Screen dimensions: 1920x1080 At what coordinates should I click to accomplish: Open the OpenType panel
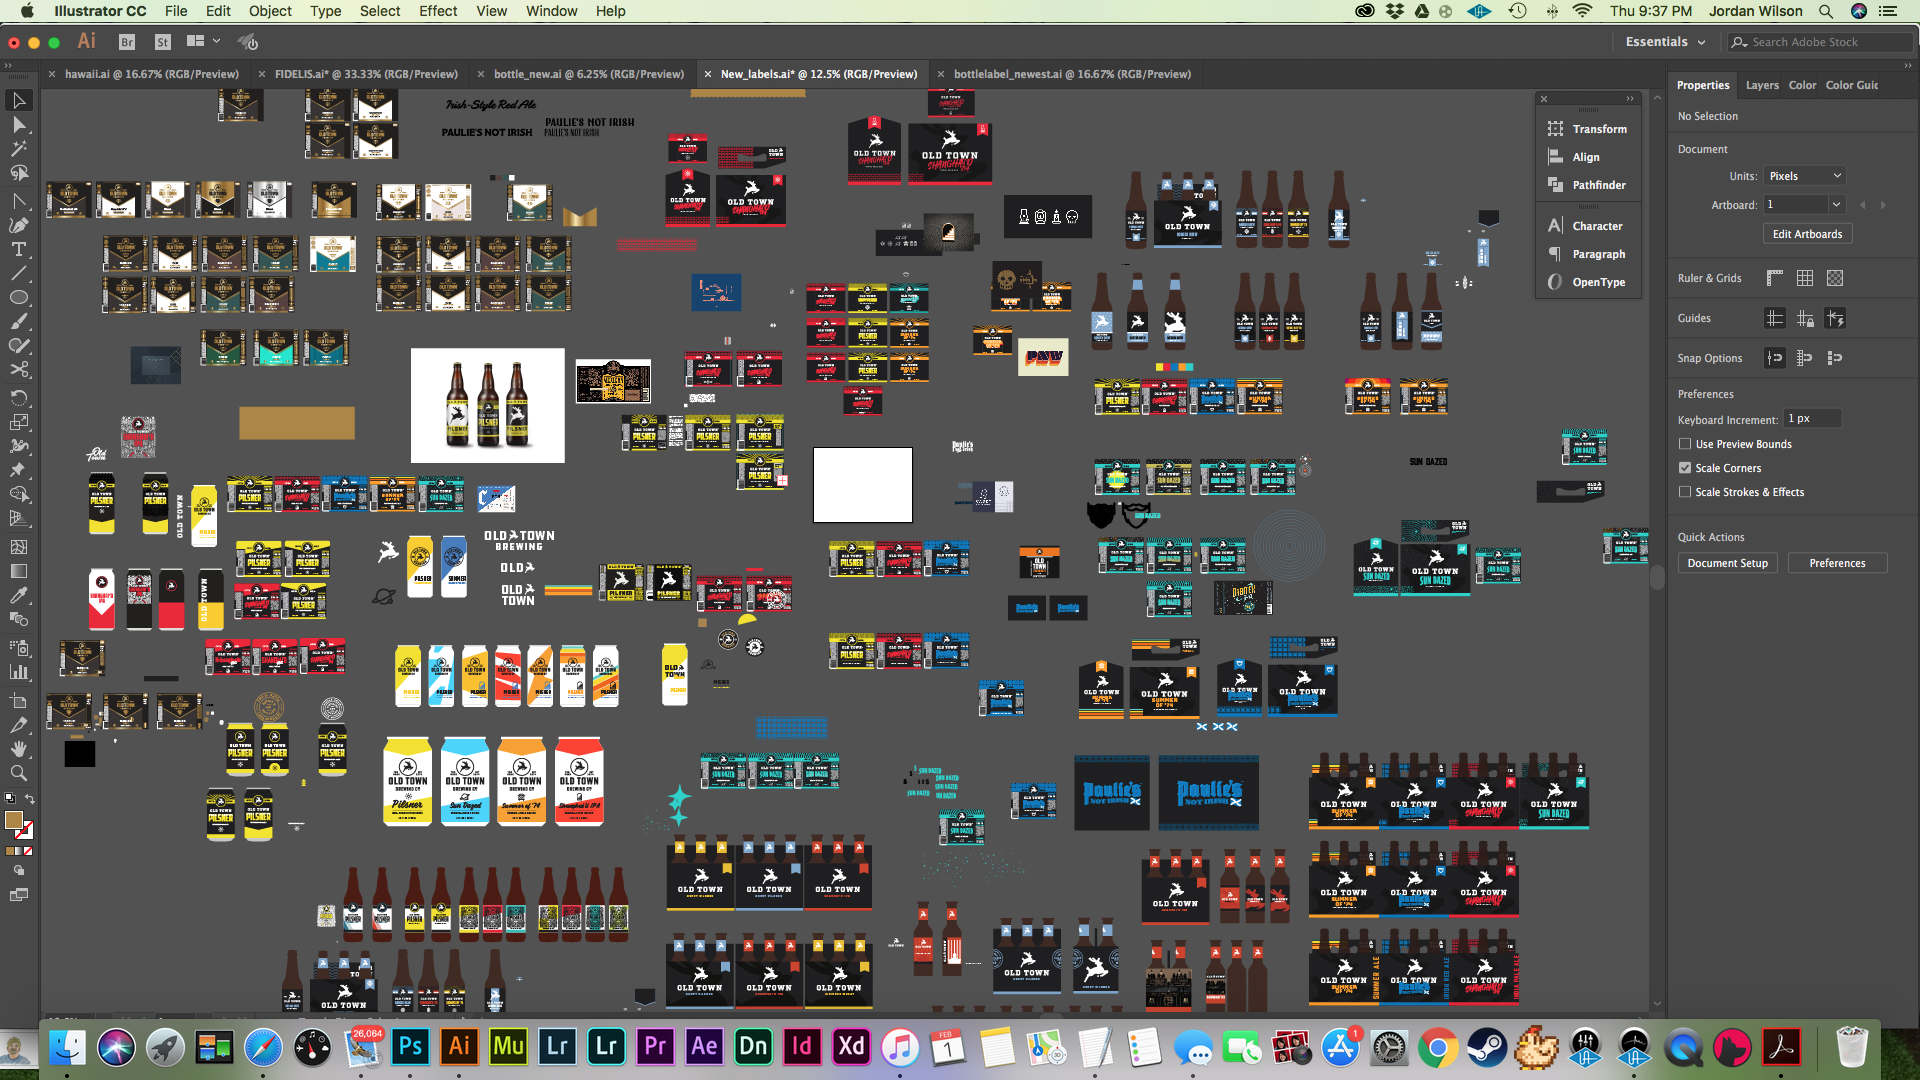(1588, 282)
